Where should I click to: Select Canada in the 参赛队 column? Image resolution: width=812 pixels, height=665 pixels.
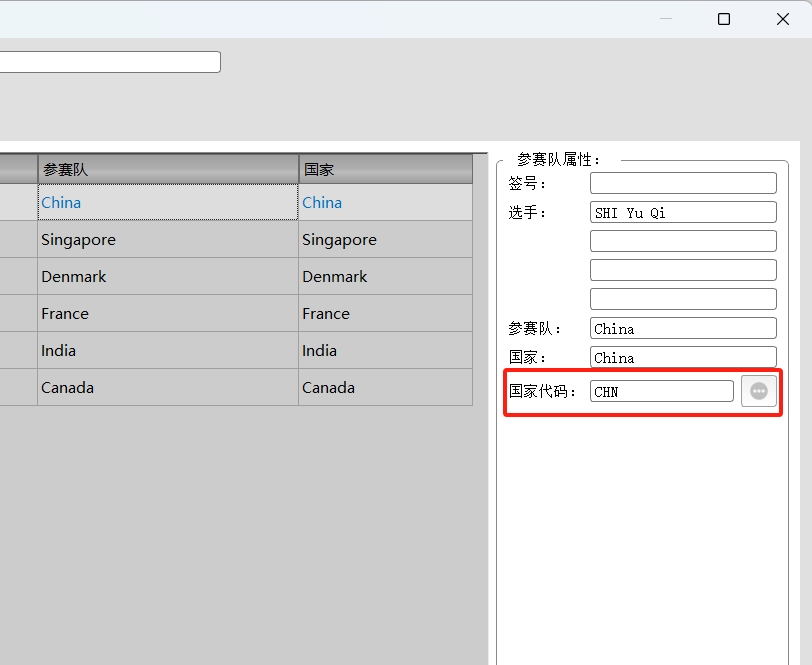(67, 388)
